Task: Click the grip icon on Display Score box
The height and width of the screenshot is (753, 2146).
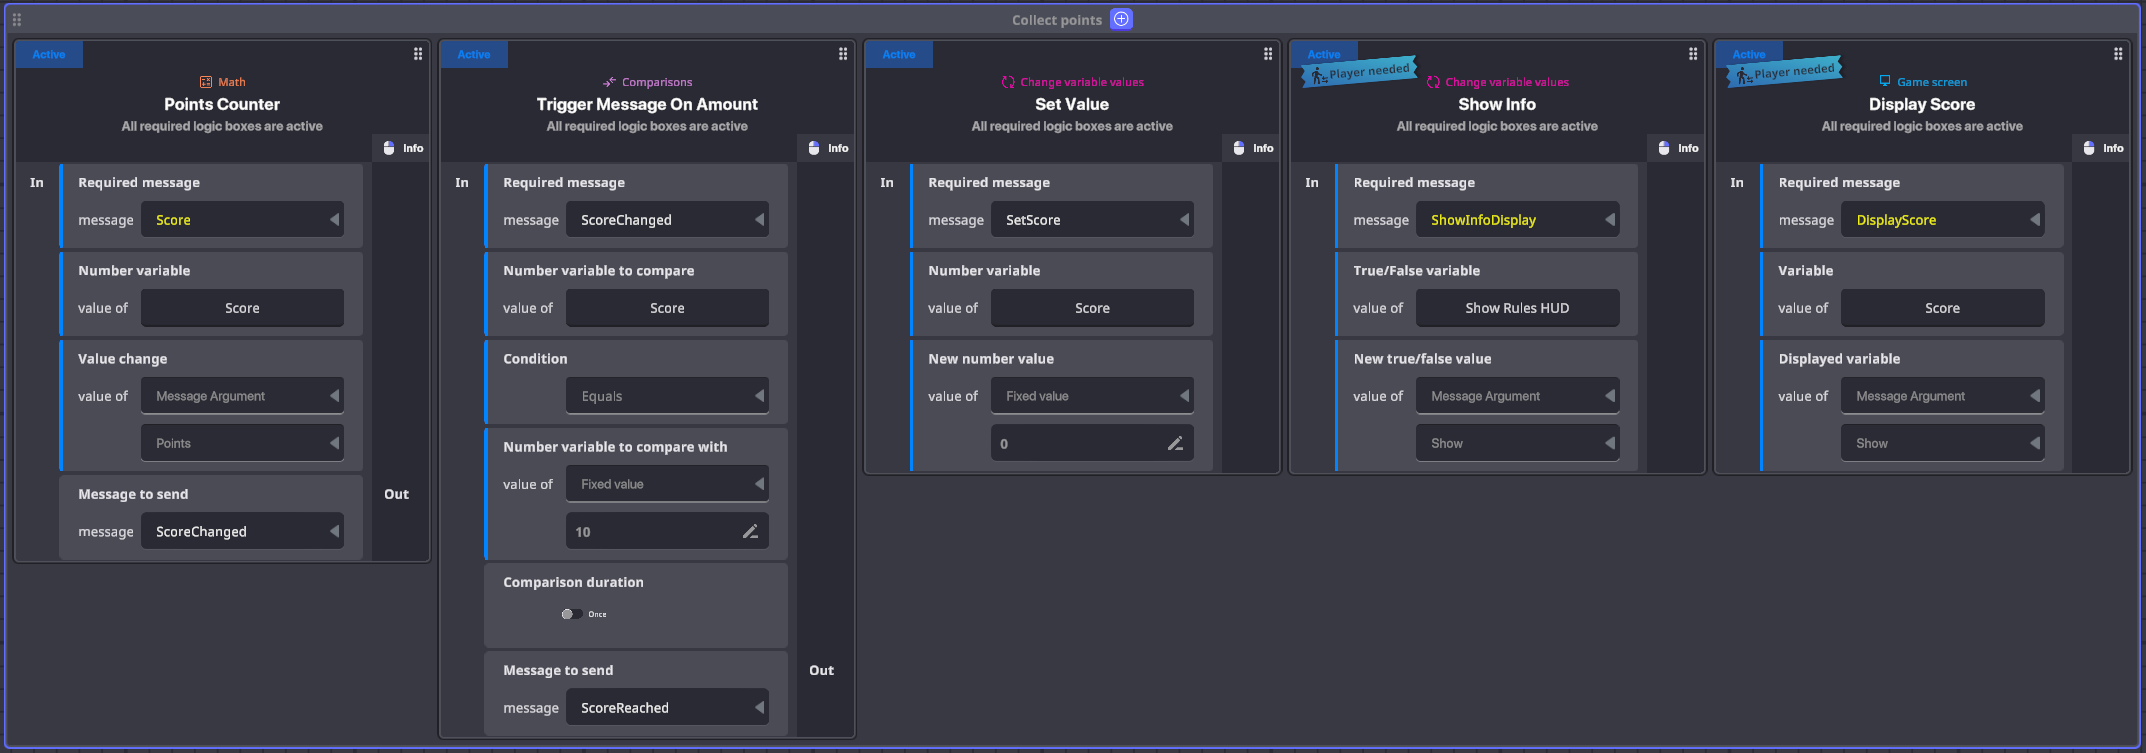Action: [2118, 54]
